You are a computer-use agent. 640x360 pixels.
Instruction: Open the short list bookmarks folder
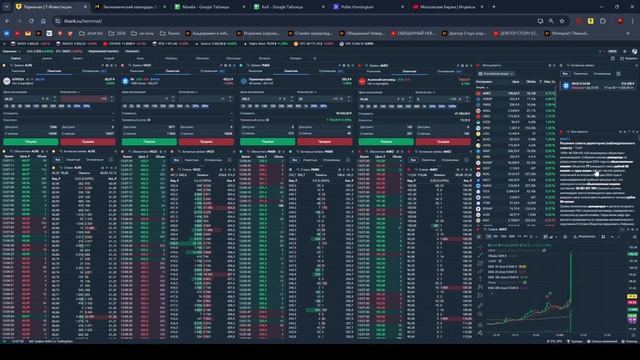tap(91, 33)
